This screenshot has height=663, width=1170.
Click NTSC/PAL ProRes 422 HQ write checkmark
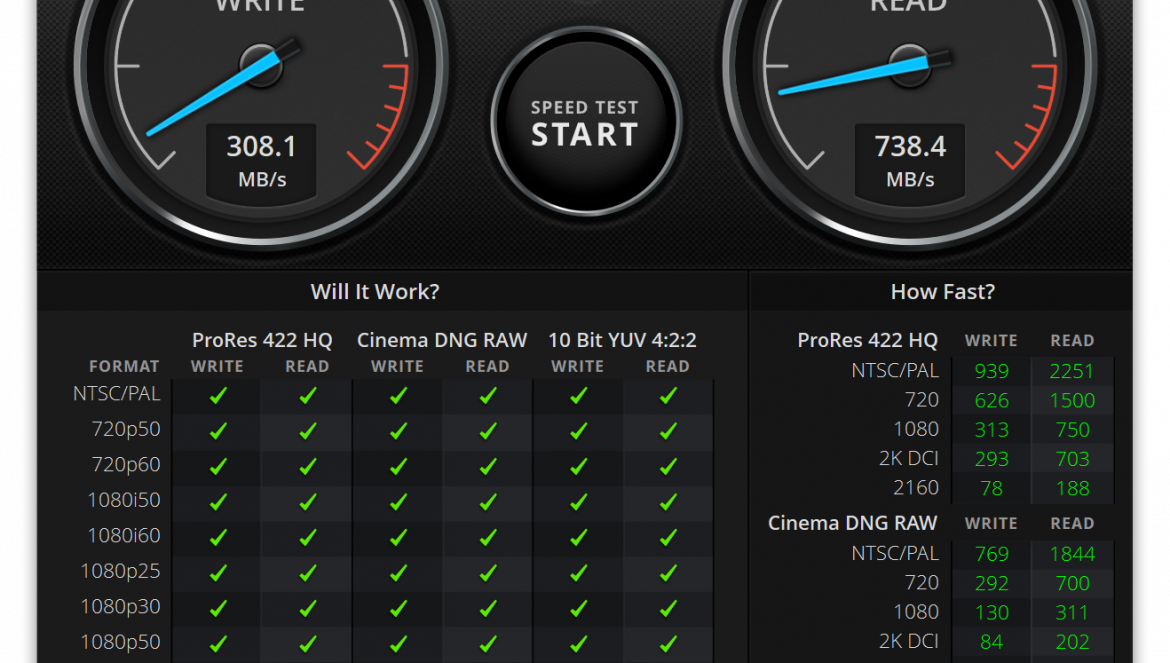pyautogui.click(x=218, y=396)
